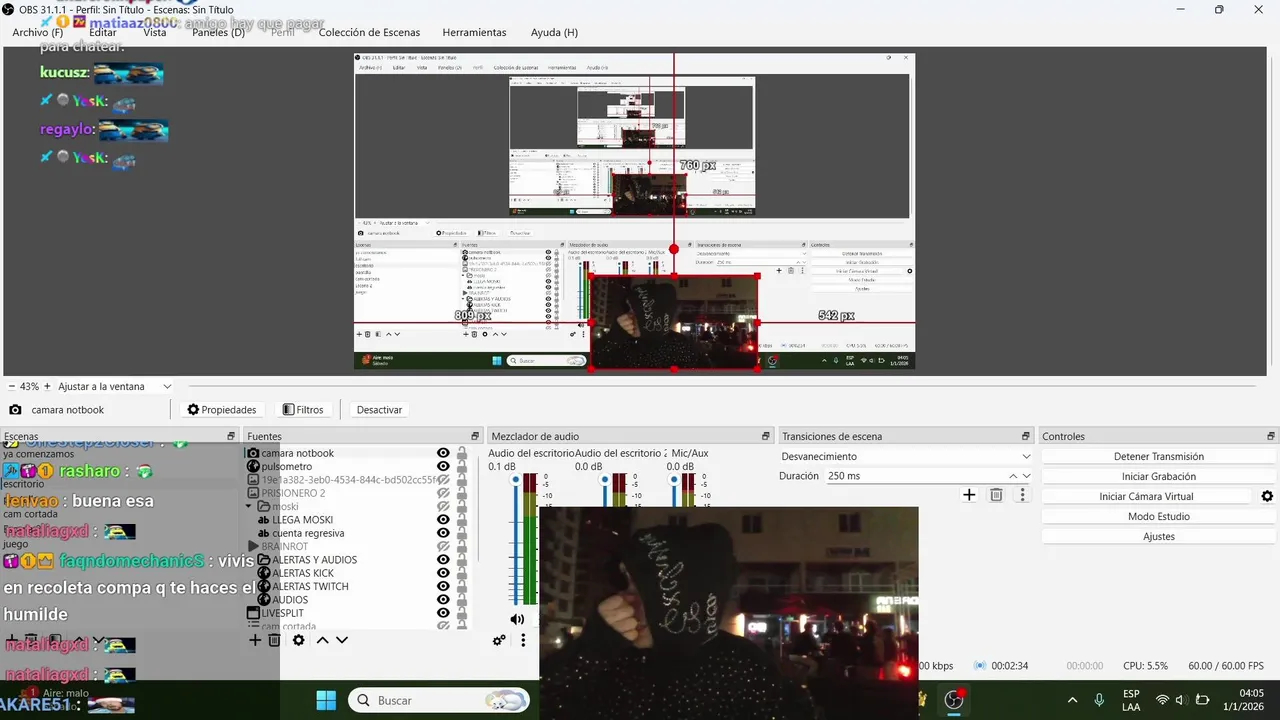Image resolution: width=1280 pixels, height=720 pixels.
Task: Open Ajustes in Controles
Action: point(1159,536)
